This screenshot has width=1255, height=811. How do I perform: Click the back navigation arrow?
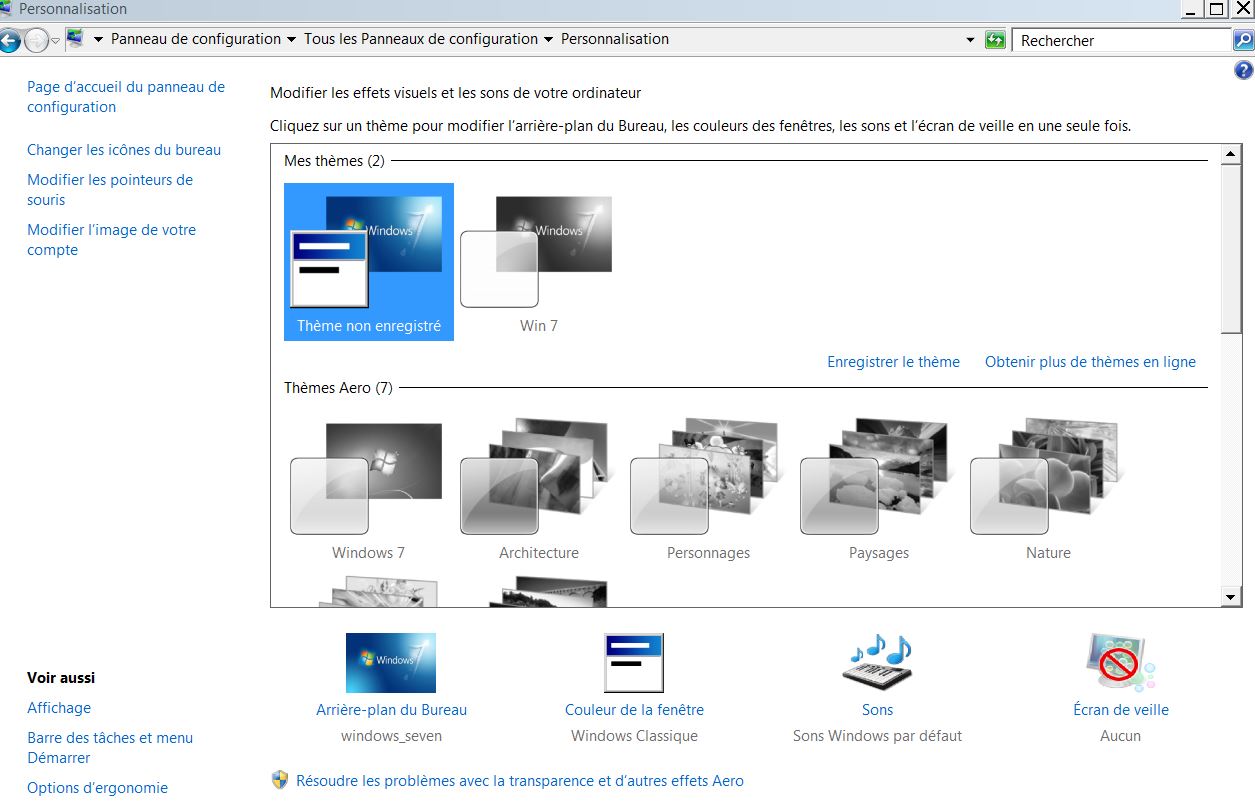[10, 40]
